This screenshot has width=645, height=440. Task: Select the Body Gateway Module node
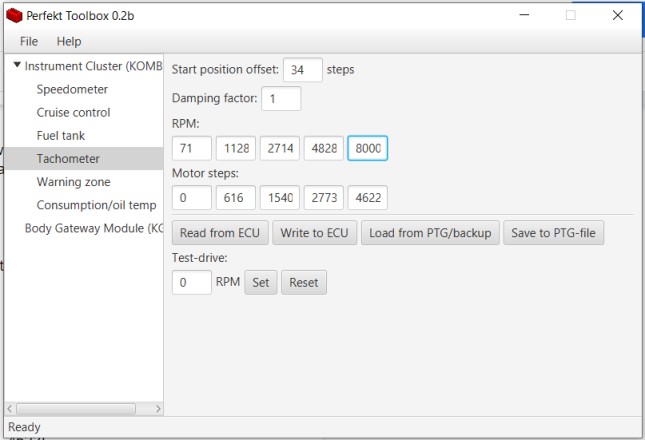pyautogui.click(x=93, y=228)
